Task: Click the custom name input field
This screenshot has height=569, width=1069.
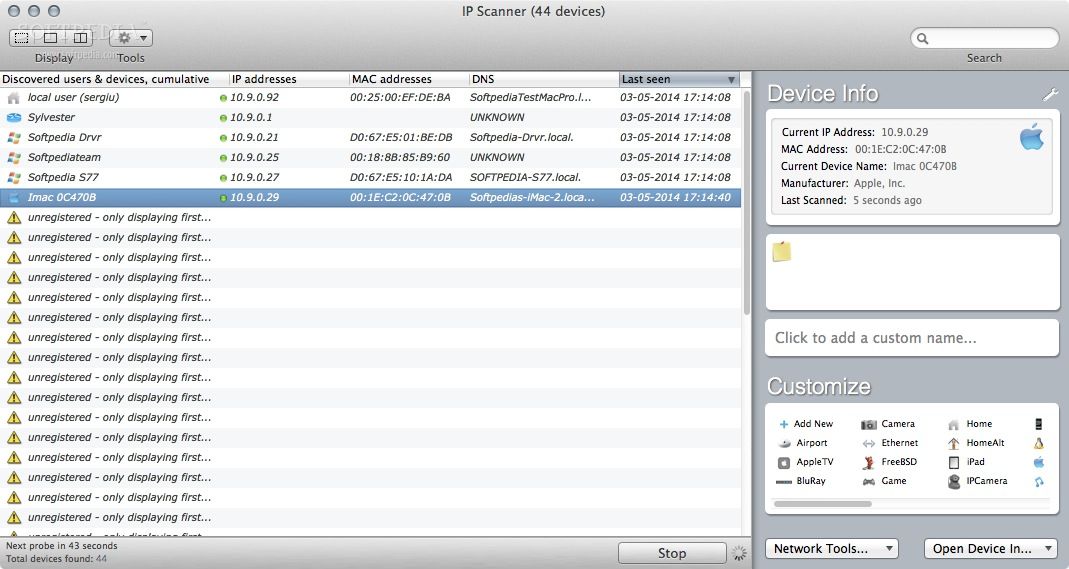Action: pos(912,338)
